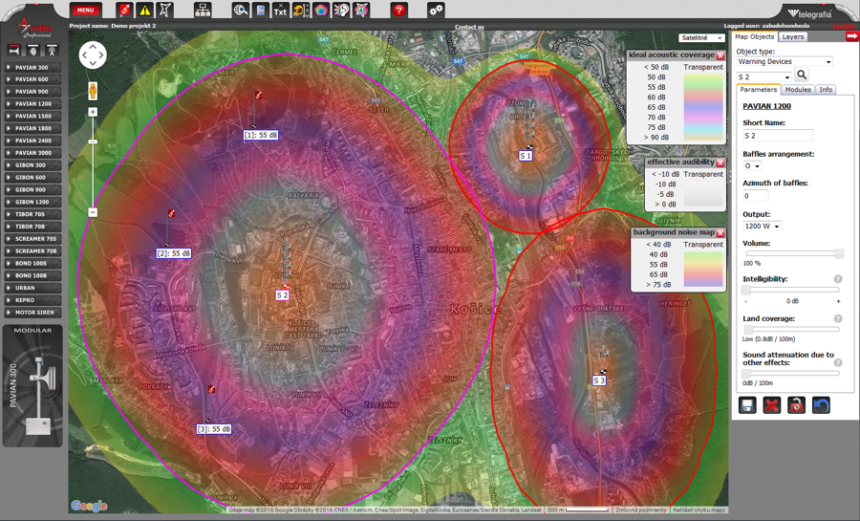Viewport: 860px width, 521px height.
Task: Collapse side panel with red arrow button
Action: click(x=852, y=36)
